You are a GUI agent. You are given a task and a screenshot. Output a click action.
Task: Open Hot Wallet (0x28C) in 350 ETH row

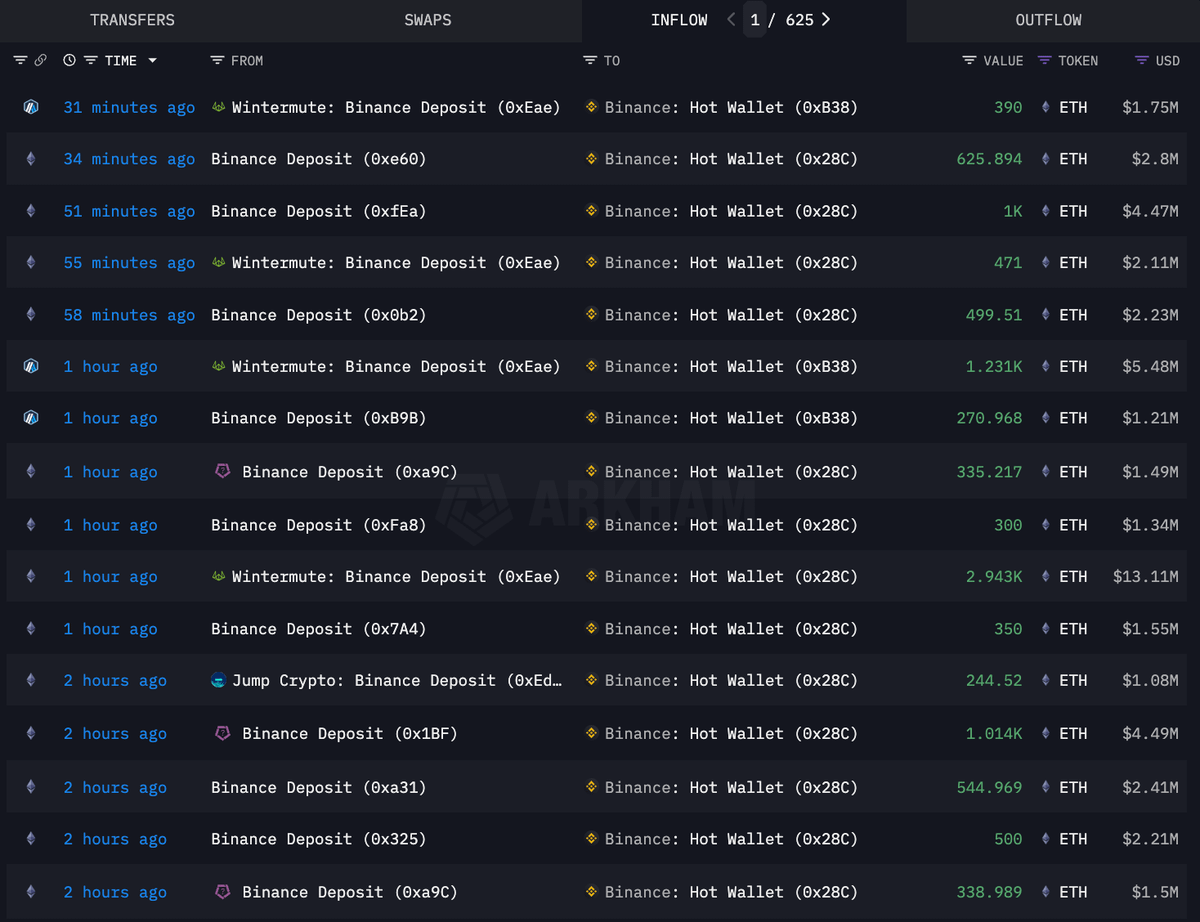774,629
